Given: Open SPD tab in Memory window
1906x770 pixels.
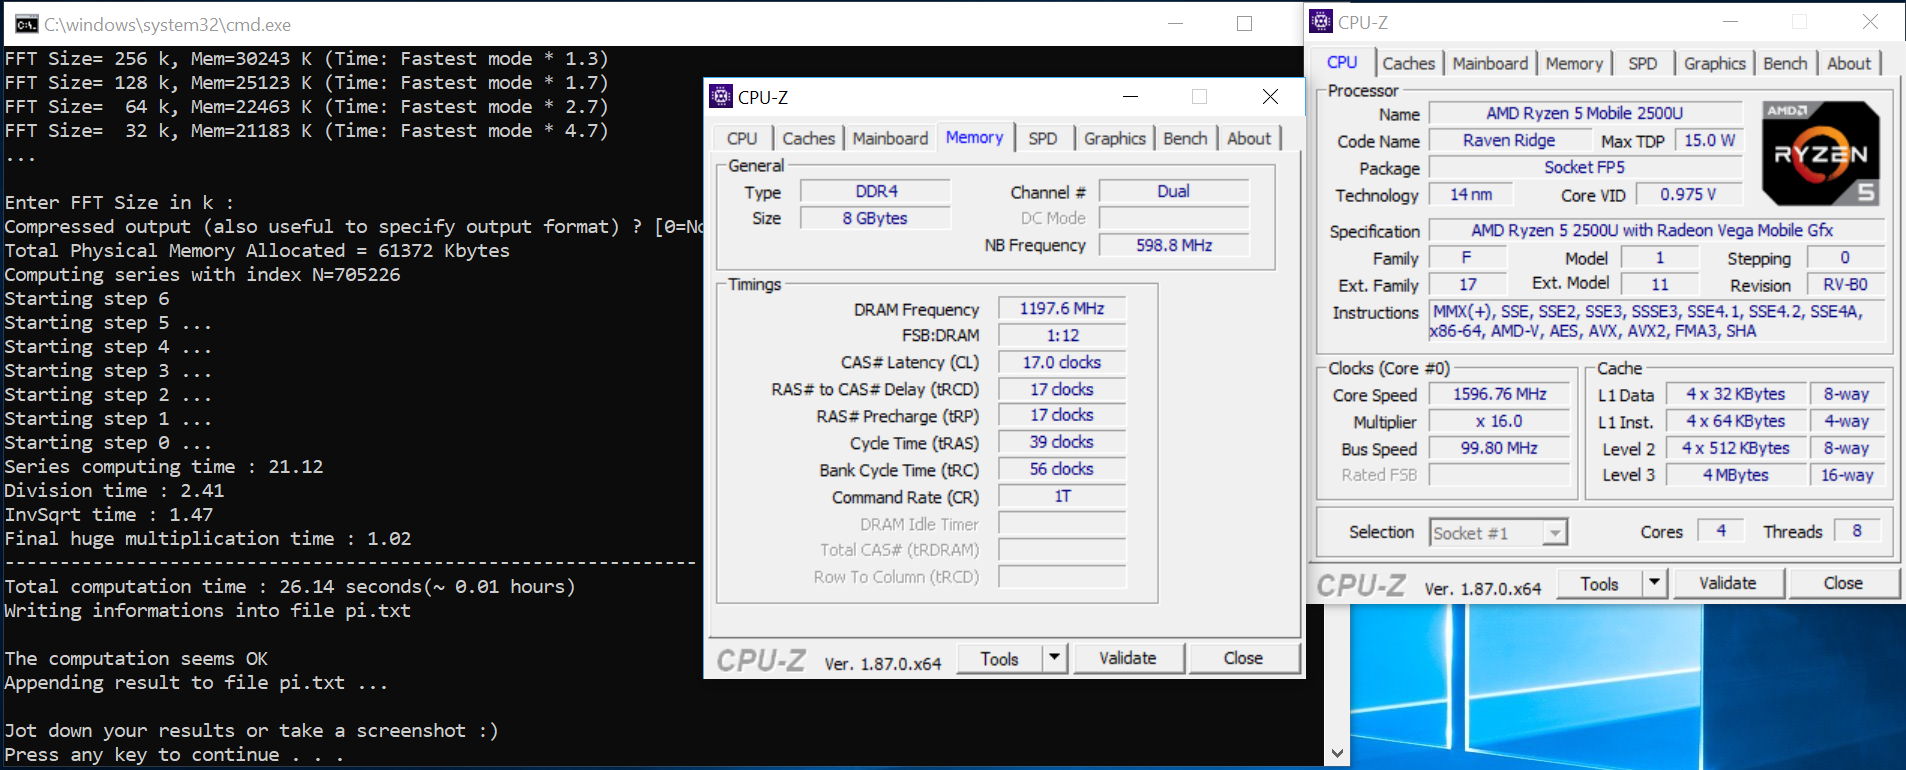Looking at the screenshot, I should [x=1043, y=139].
